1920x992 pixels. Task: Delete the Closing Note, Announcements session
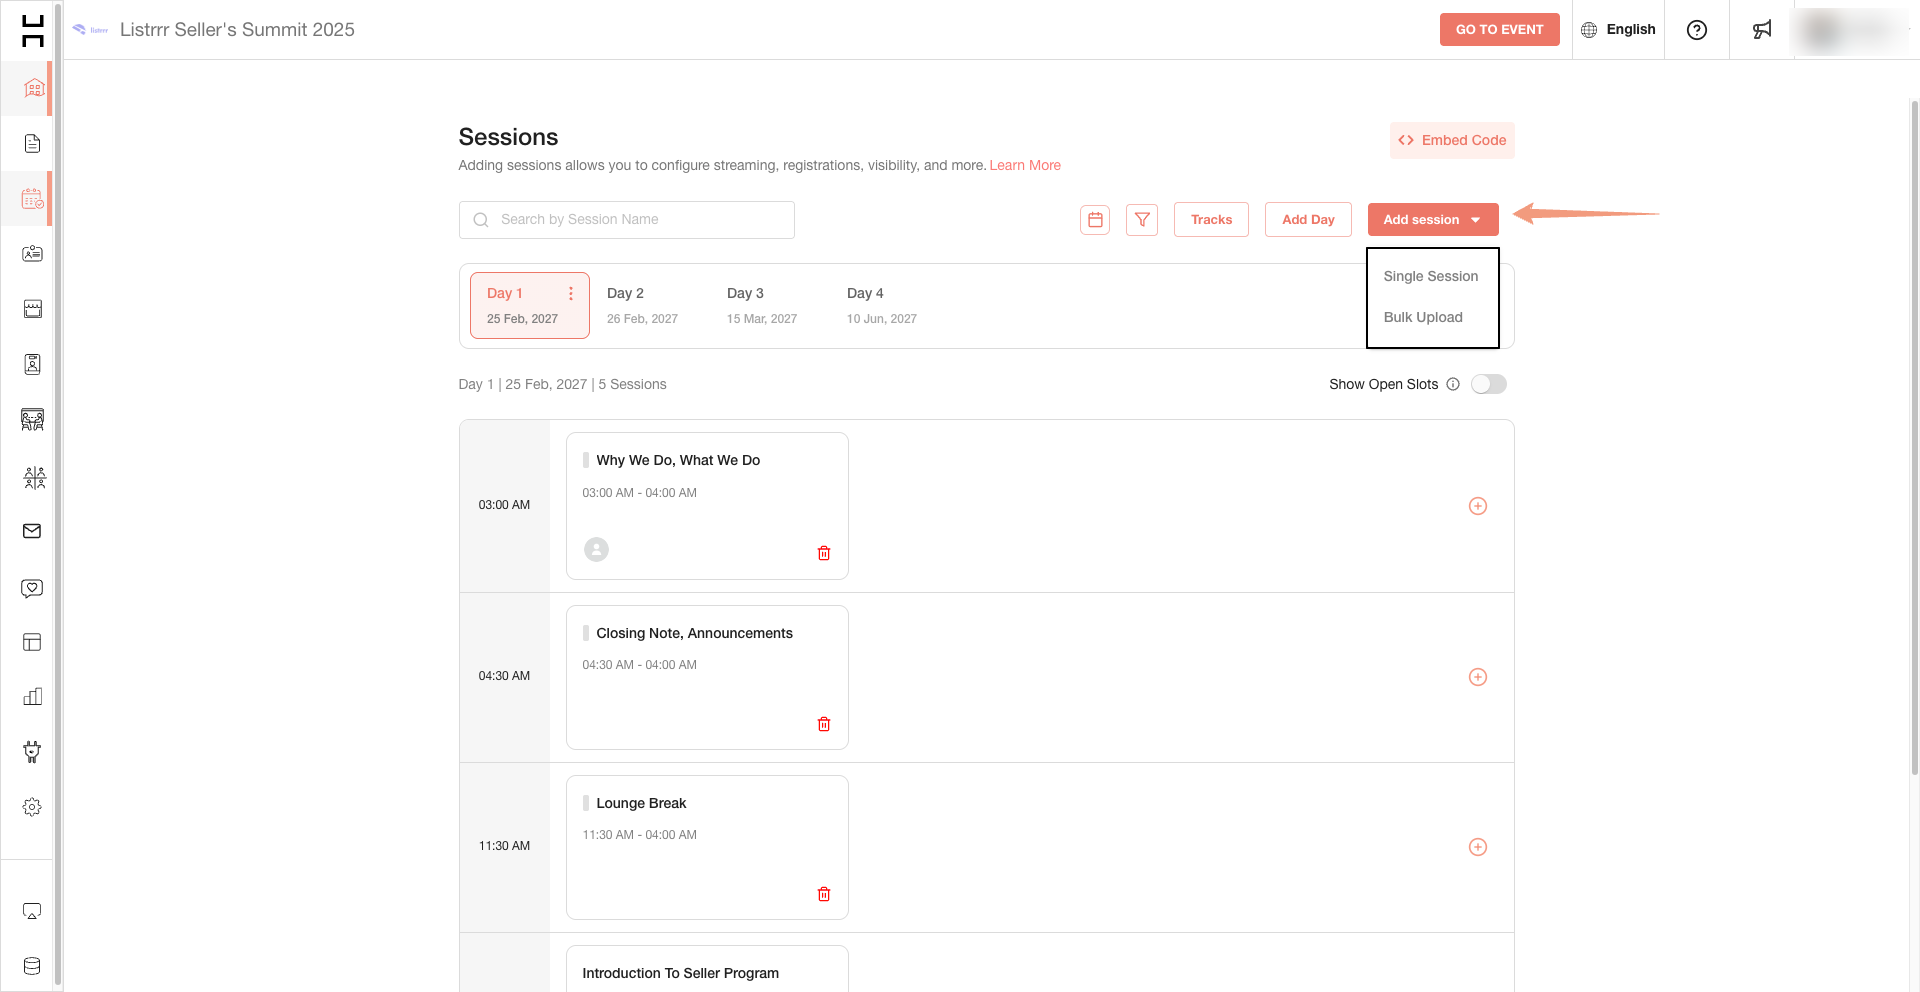coord(824,724)
